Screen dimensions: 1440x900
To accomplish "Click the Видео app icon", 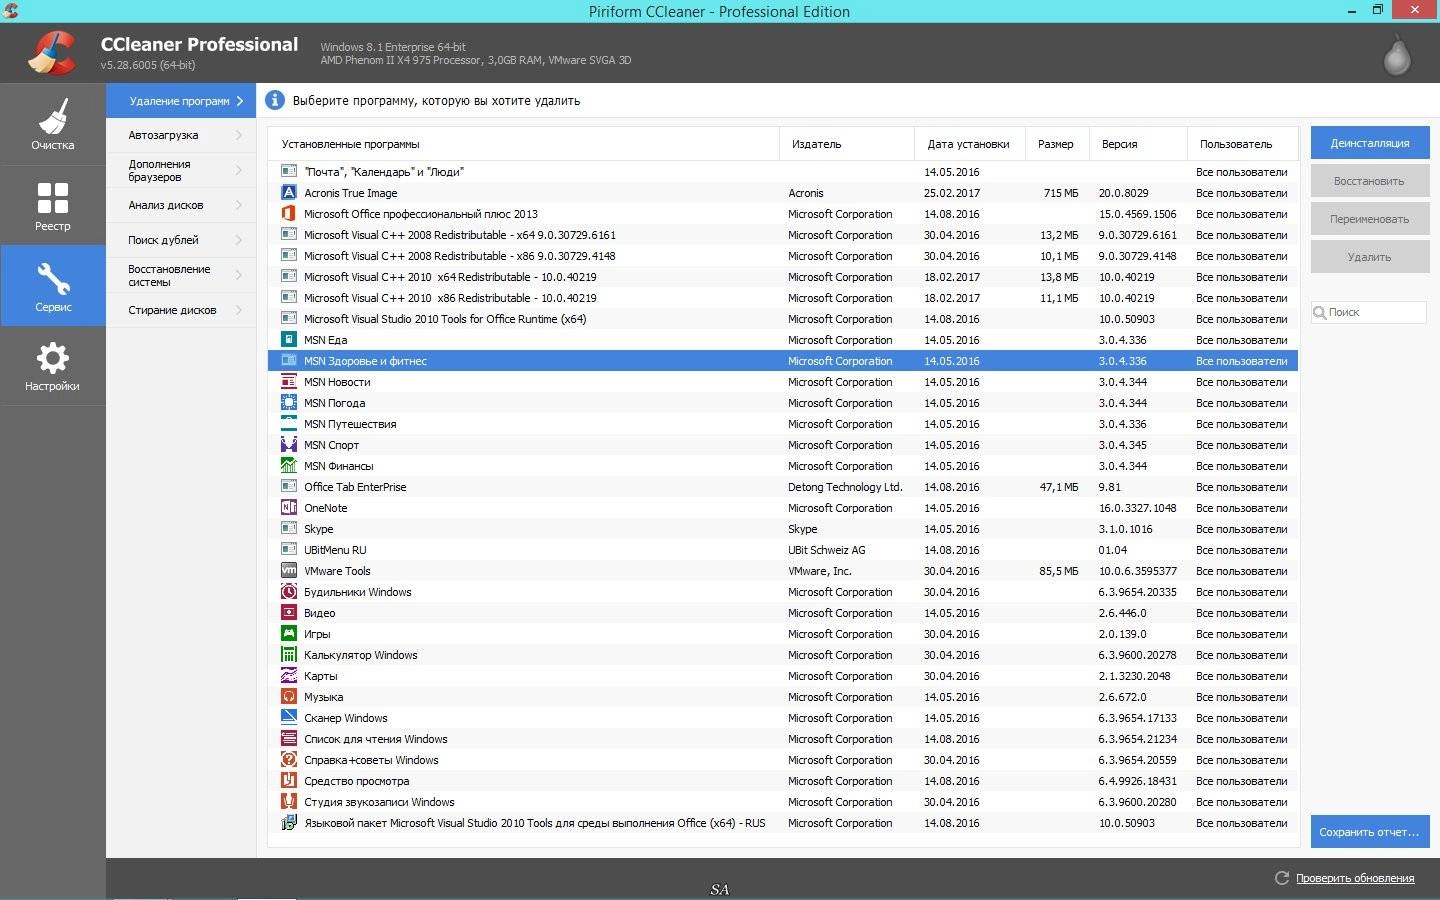I will click(289, 613).
